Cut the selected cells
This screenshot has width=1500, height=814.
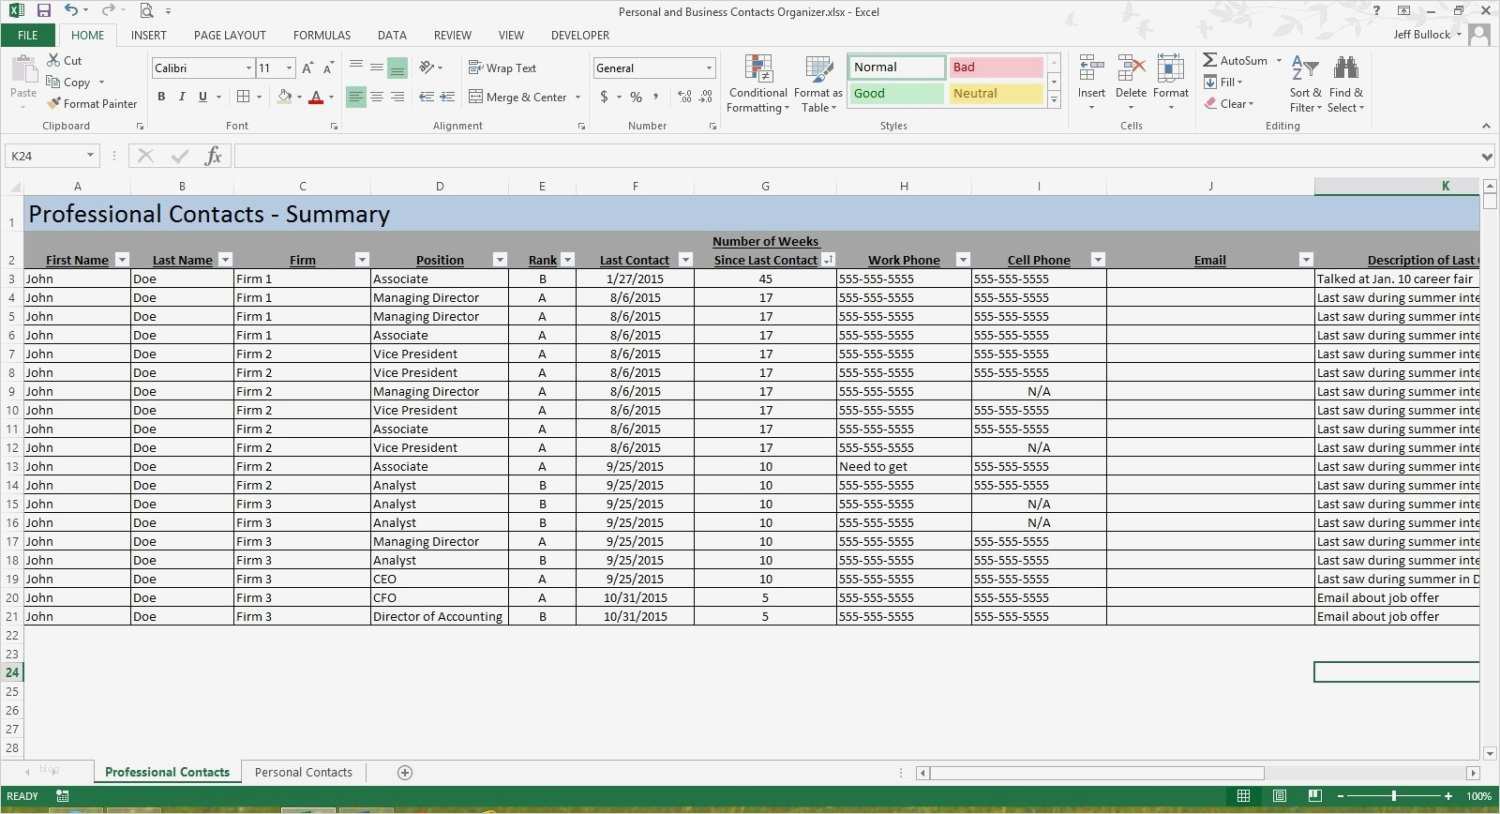64,61
